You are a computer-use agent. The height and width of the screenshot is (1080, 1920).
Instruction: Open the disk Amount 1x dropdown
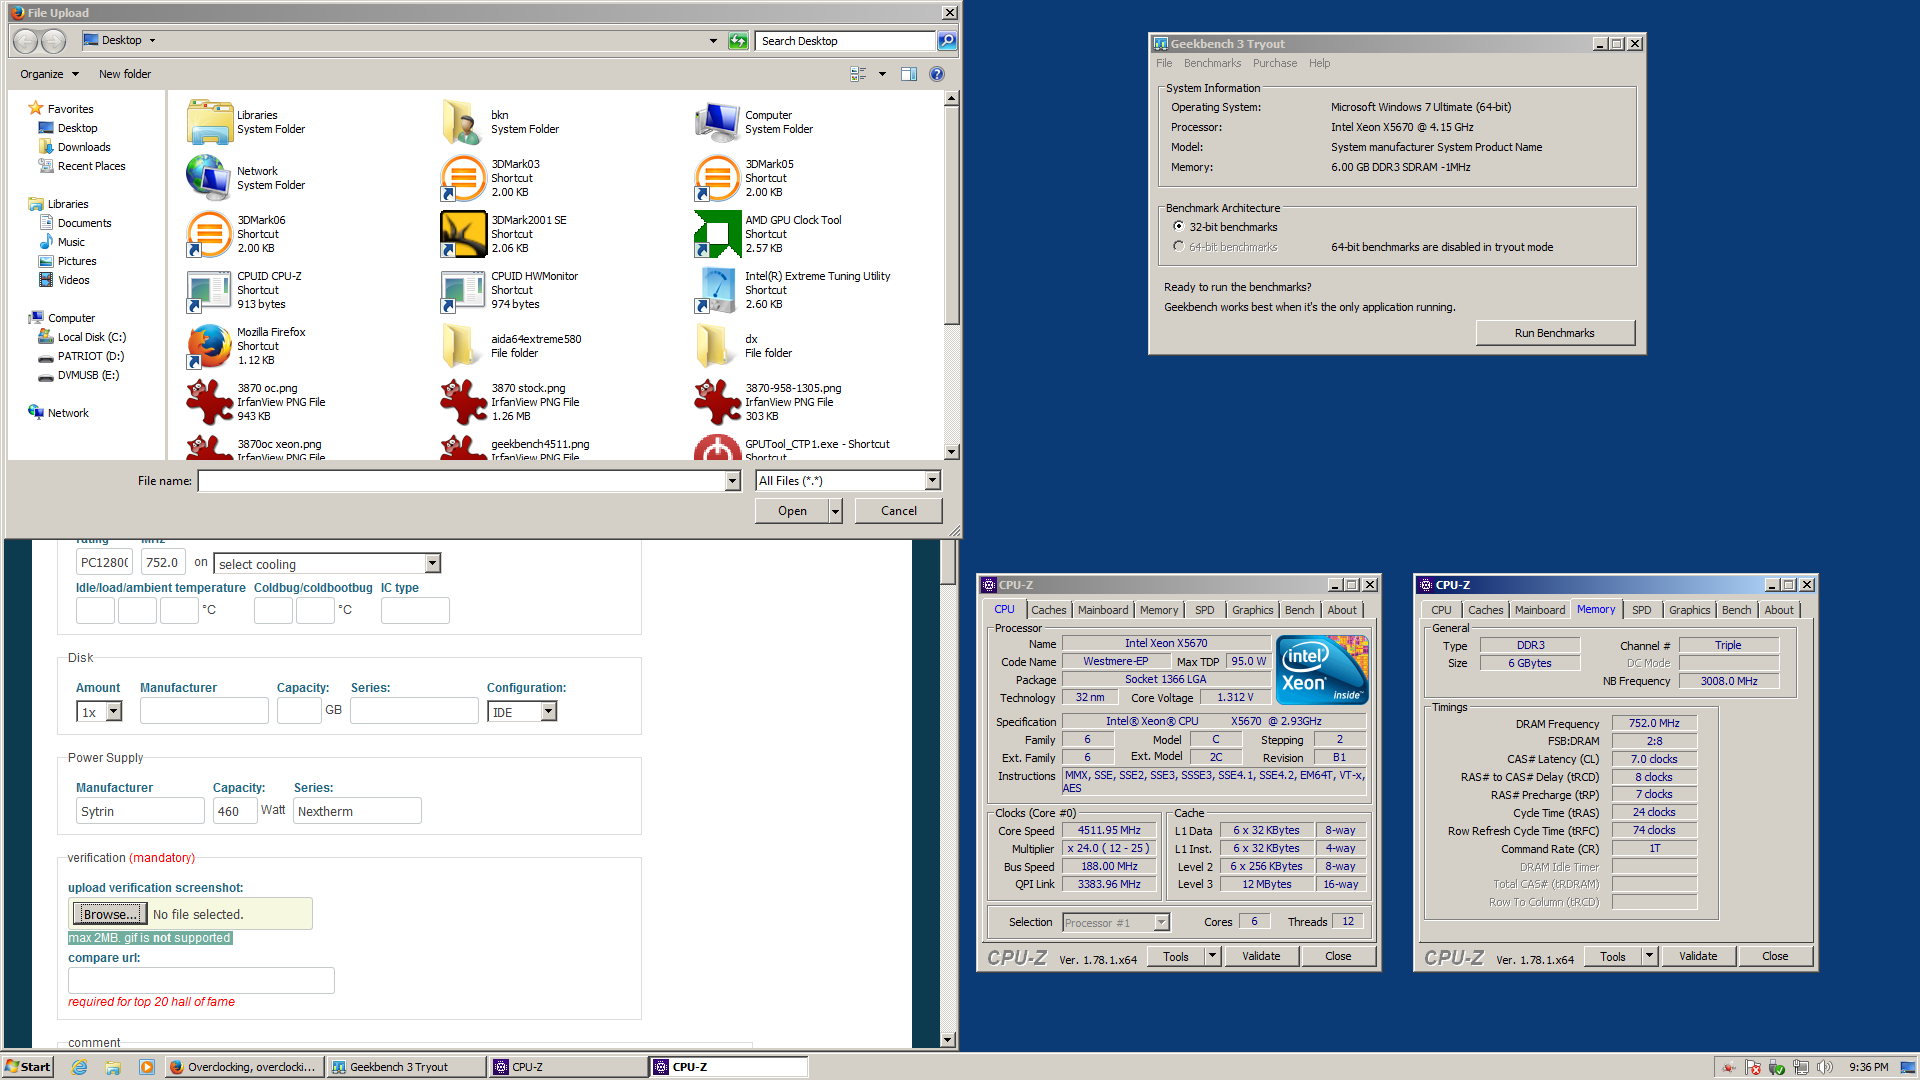coord(114,712)
